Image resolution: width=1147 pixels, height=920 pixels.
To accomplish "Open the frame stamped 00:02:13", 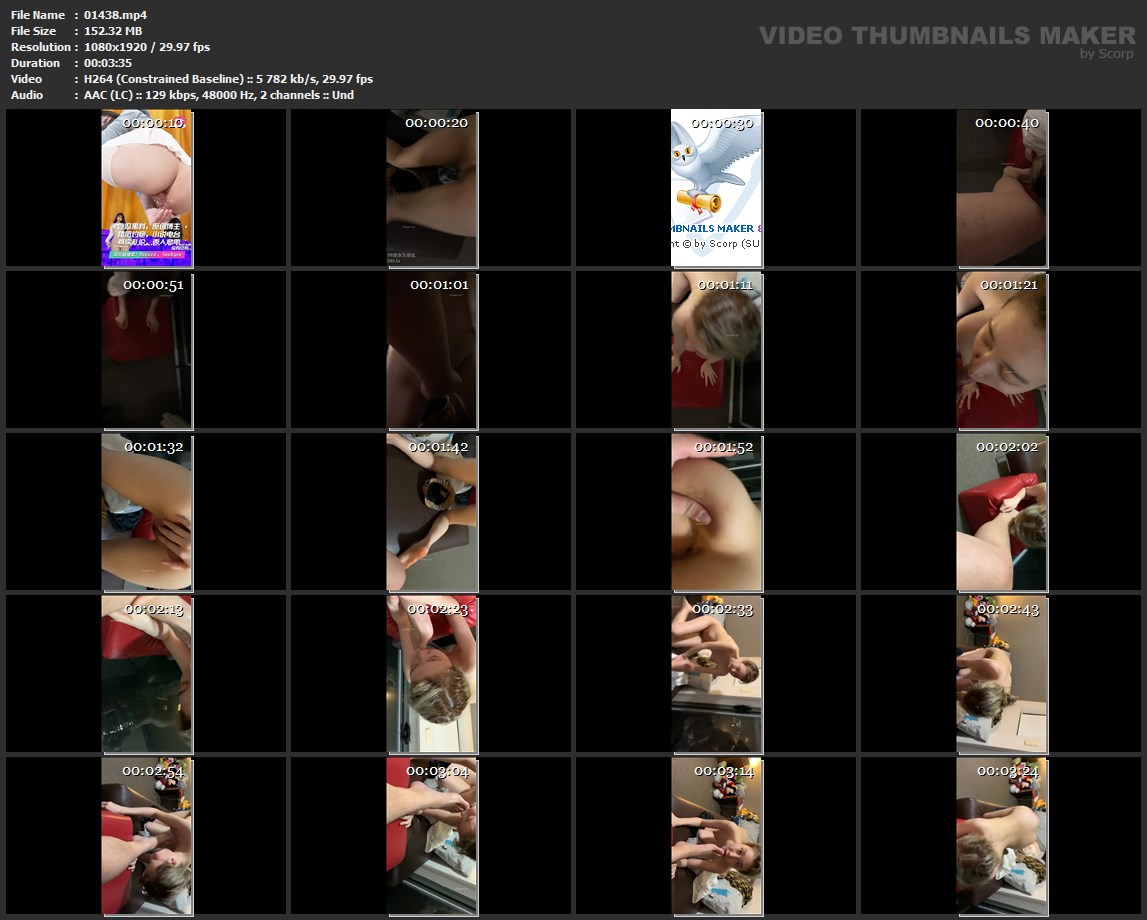I will tap(146, 674).
